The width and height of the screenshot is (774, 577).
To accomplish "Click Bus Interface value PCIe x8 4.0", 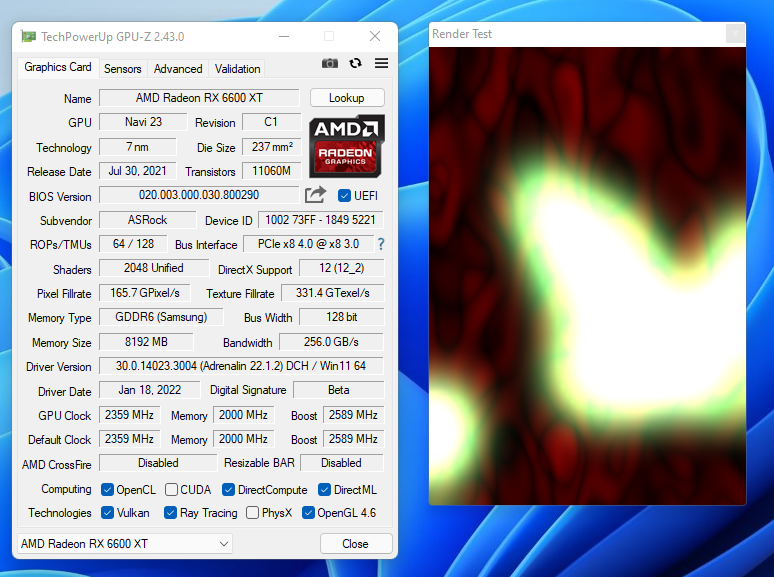I will tap(309, 244).
